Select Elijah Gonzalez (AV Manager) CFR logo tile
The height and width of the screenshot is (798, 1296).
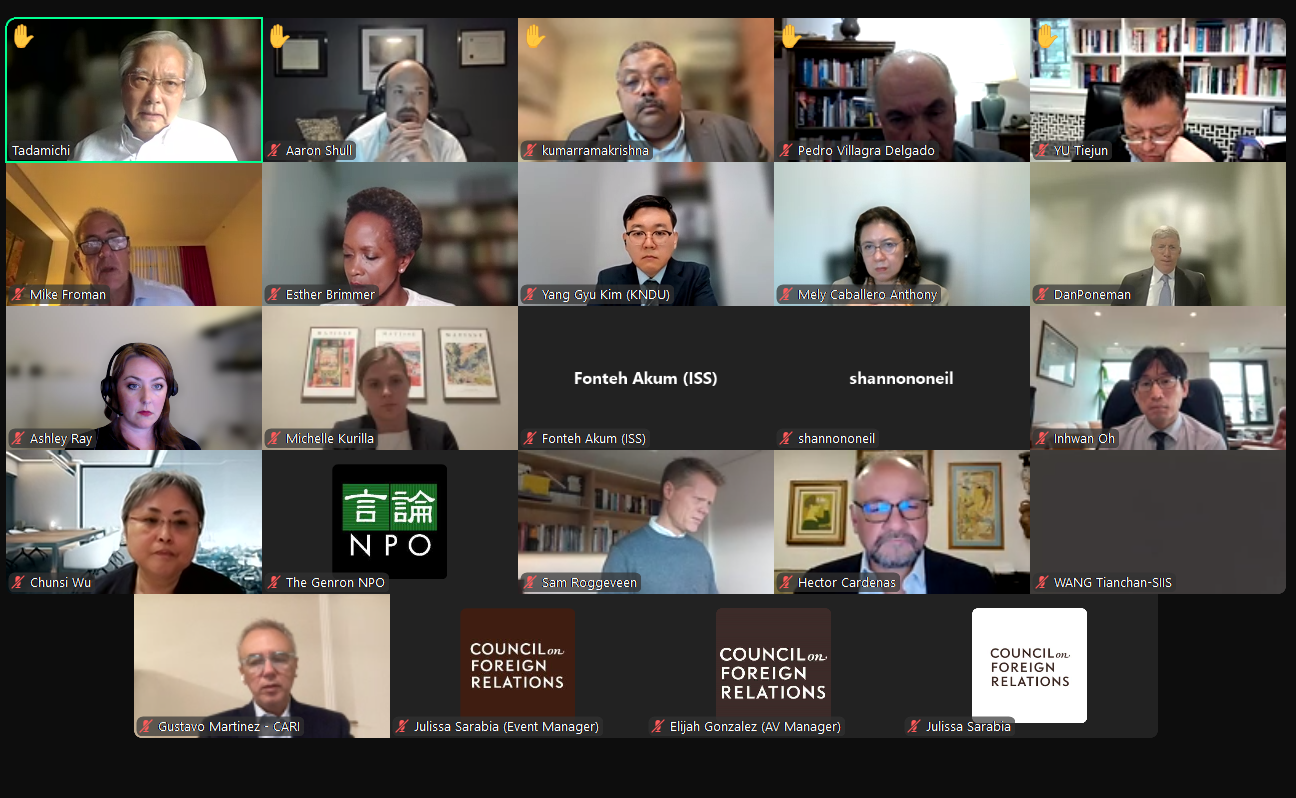click(x=774, y=666)
